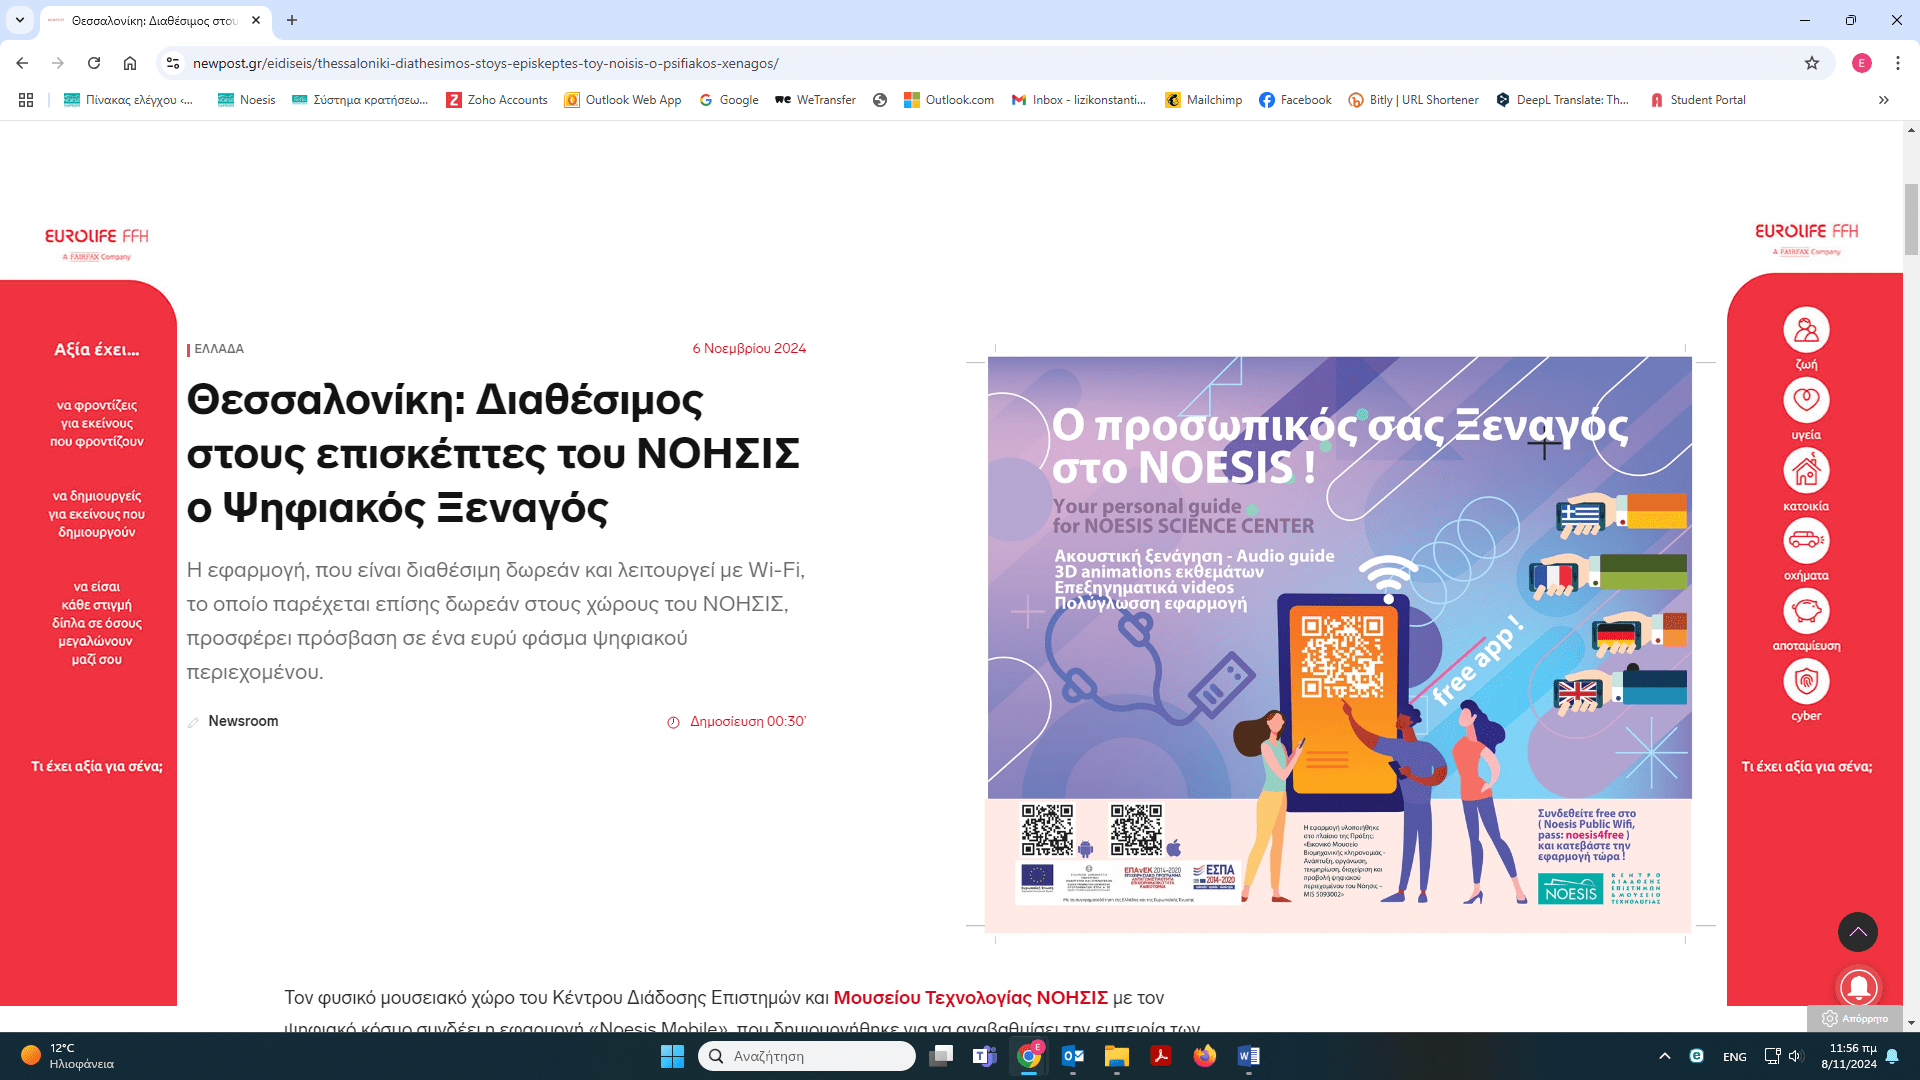
Task: Open the Facebook bookmark
Action: click(1295, 100)
